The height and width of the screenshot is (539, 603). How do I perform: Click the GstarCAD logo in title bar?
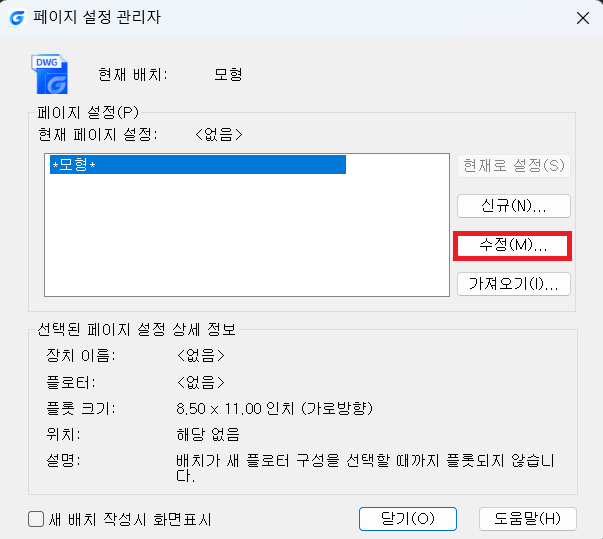pos(17,18)
